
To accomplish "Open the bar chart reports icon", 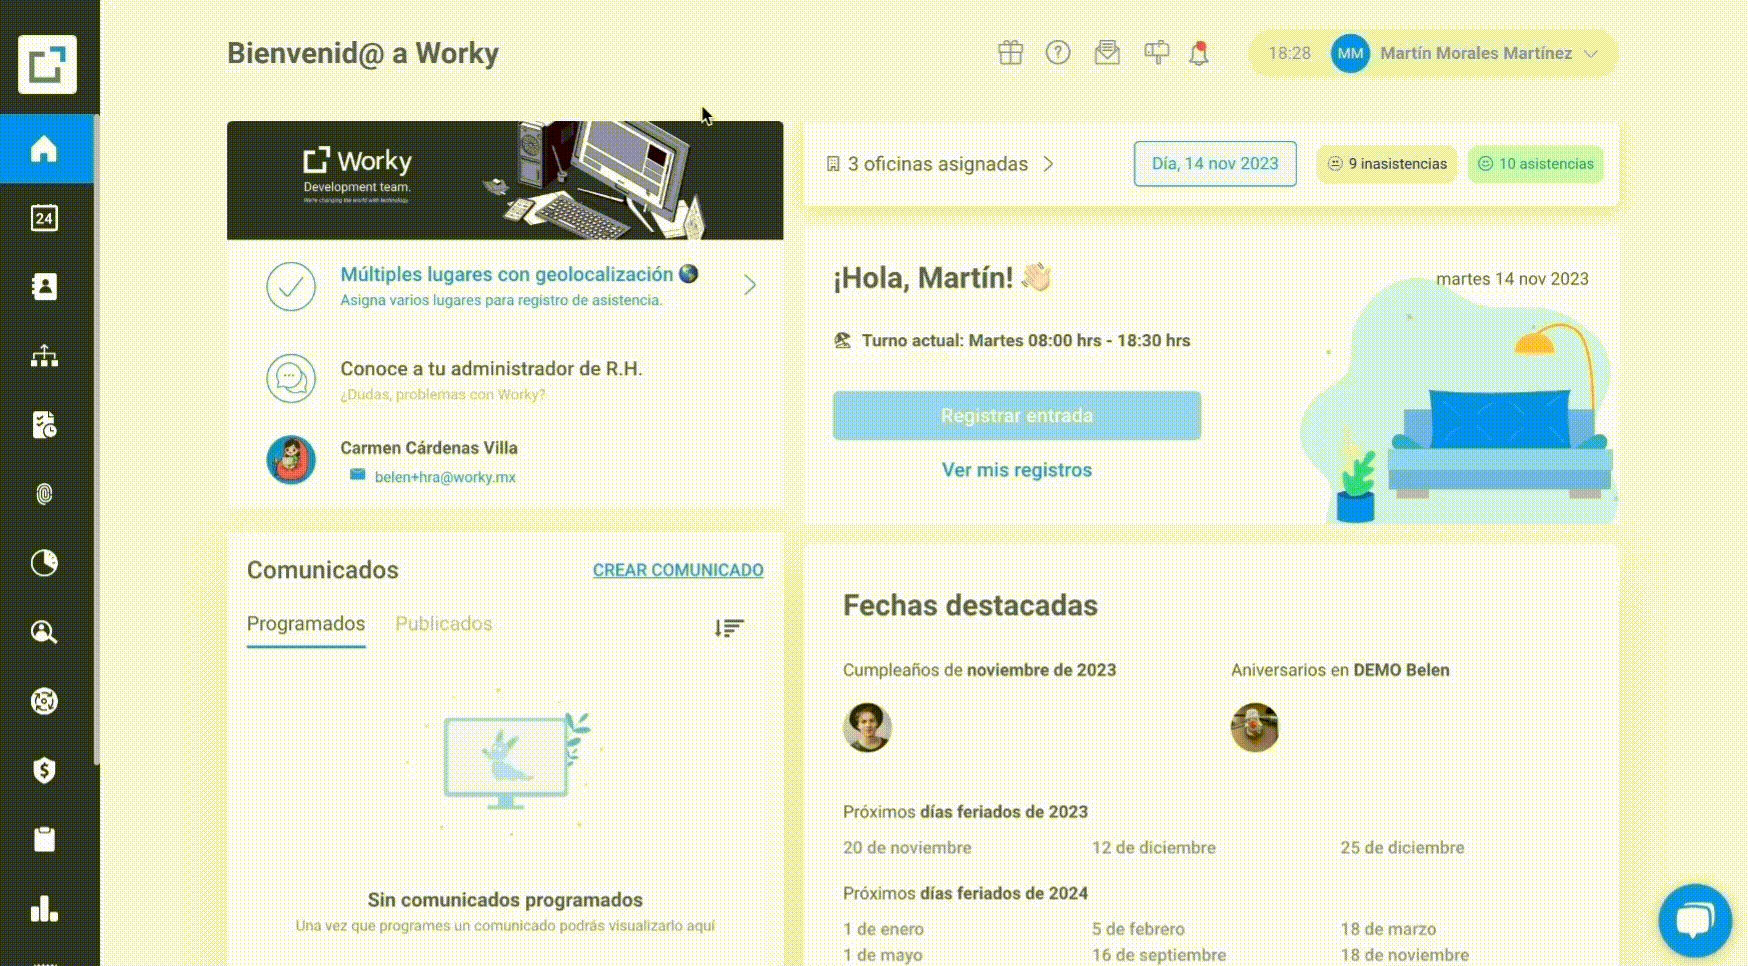I will tap(44, 908).
